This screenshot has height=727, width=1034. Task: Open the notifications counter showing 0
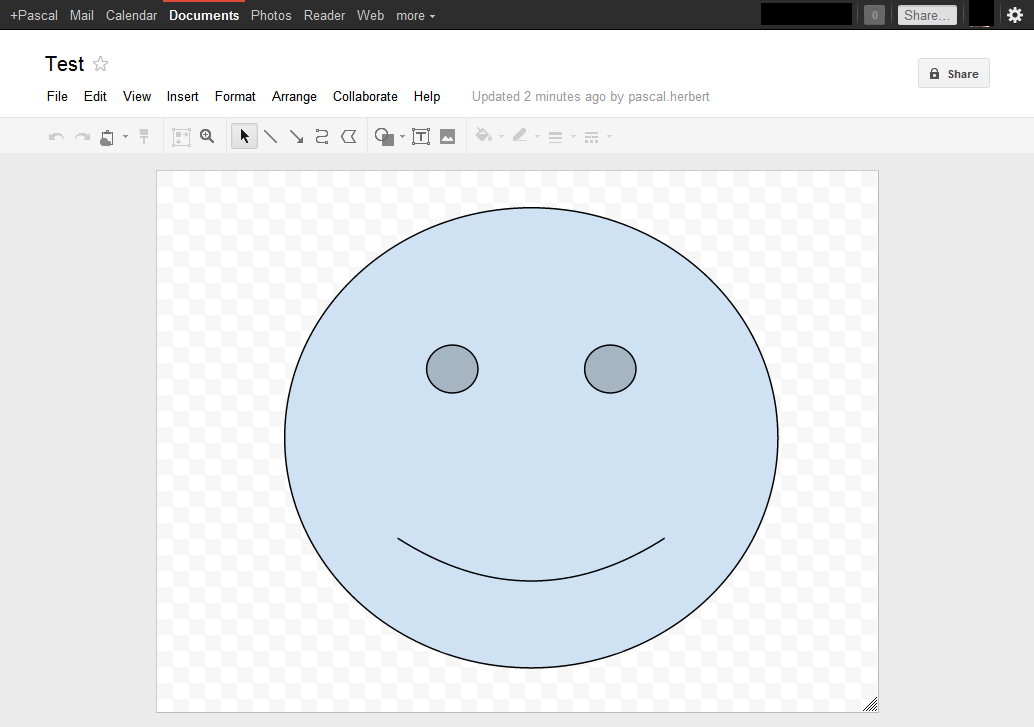874,15
